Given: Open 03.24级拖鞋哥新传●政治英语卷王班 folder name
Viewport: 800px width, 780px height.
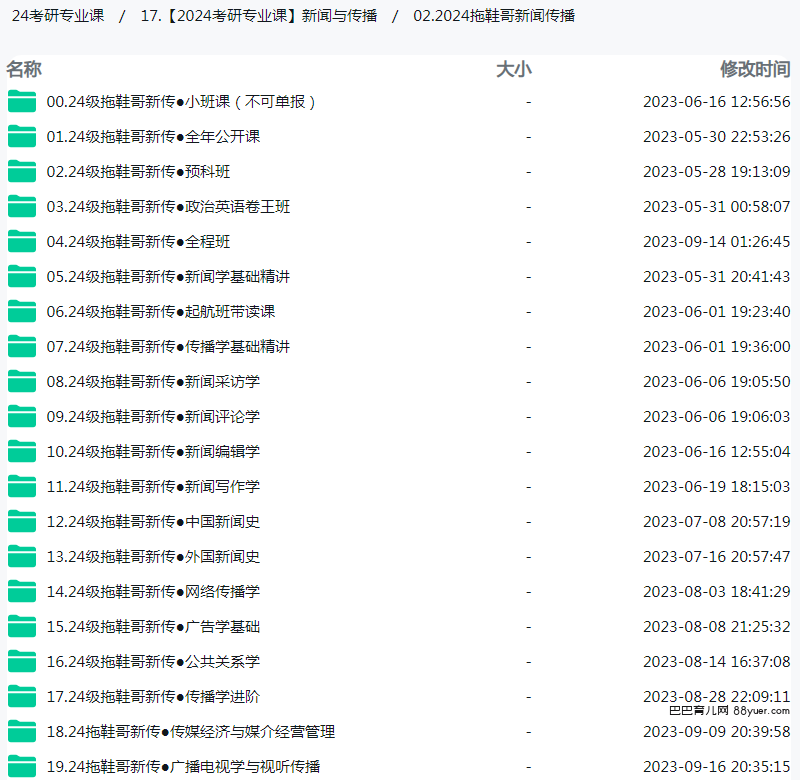Looking at the screenshot, I should click(168, 207).
